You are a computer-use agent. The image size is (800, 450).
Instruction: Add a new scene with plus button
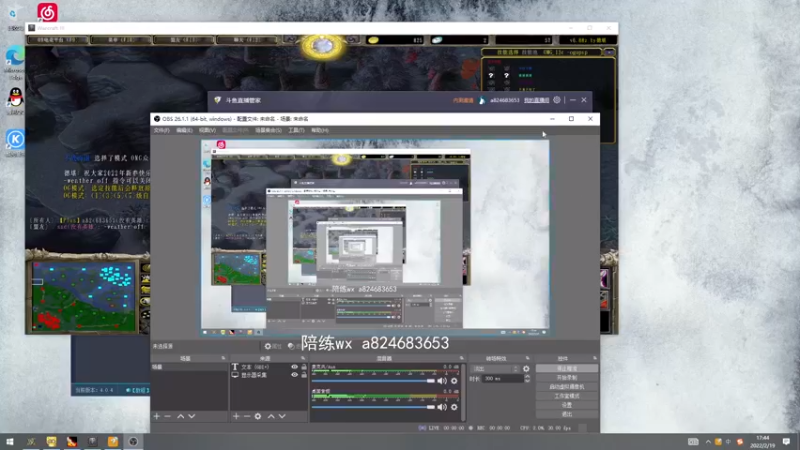pyautogui.click(x=157, y=416)
